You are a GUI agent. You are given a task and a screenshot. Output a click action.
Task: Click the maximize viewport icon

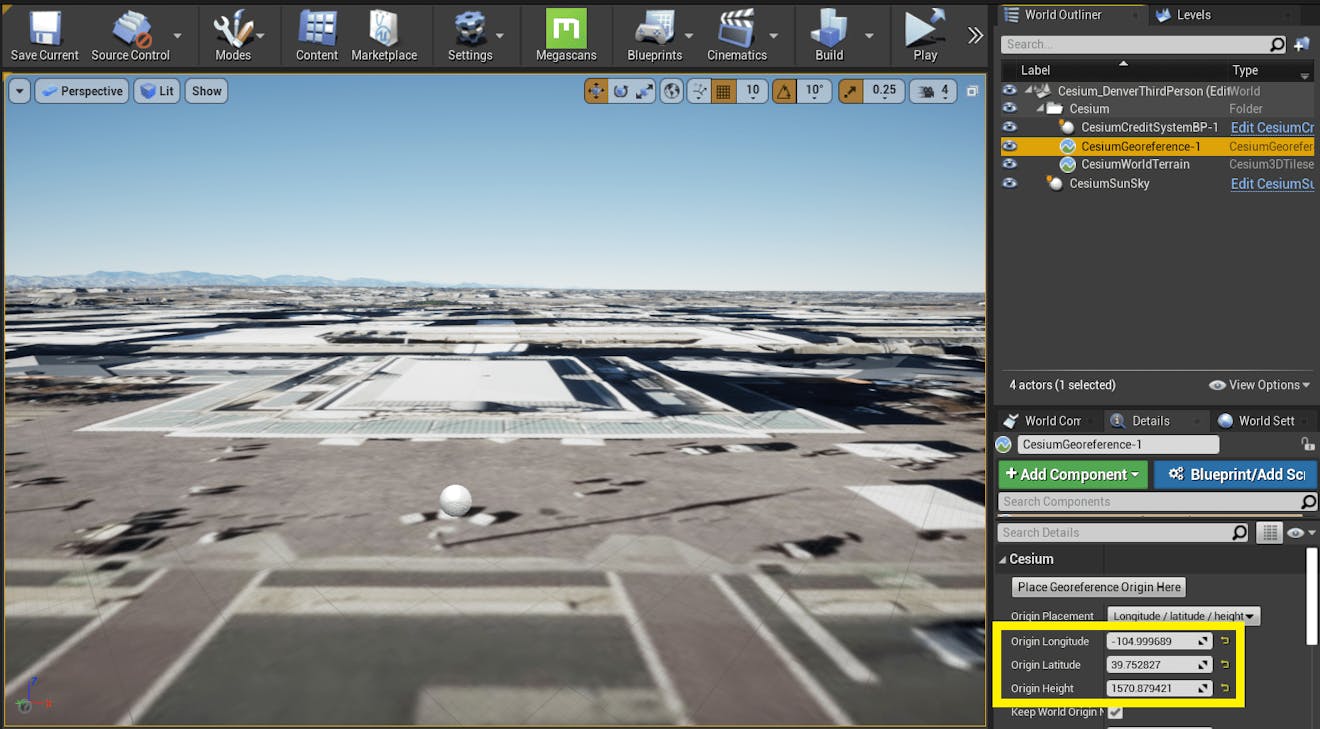click(x=972, y=91)
